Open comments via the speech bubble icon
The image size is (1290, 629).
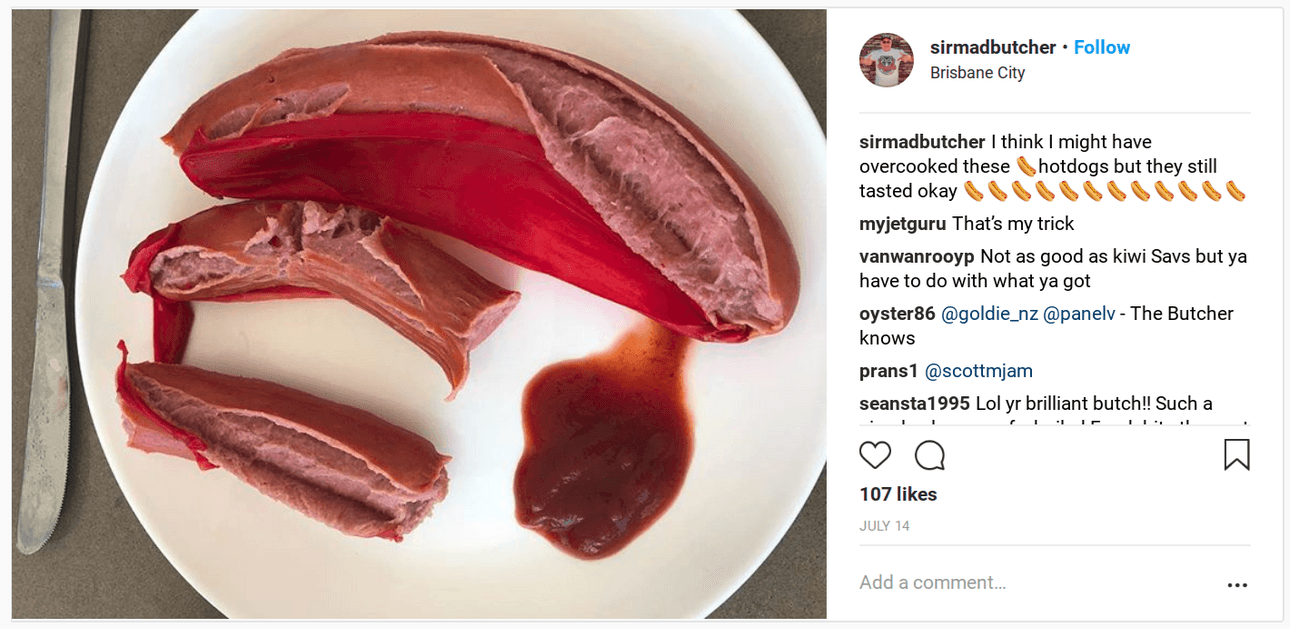930,456
